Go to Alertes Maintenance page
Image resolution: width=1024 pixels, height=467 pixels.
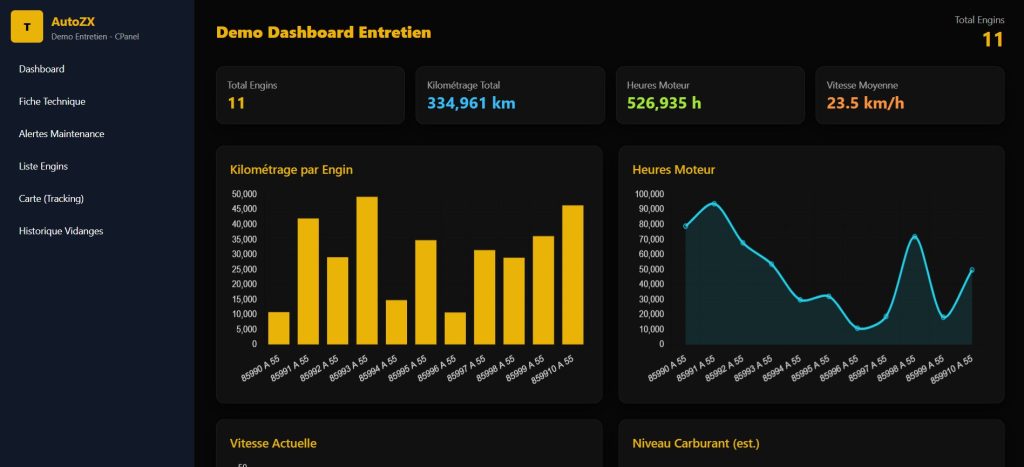(61, 134)
